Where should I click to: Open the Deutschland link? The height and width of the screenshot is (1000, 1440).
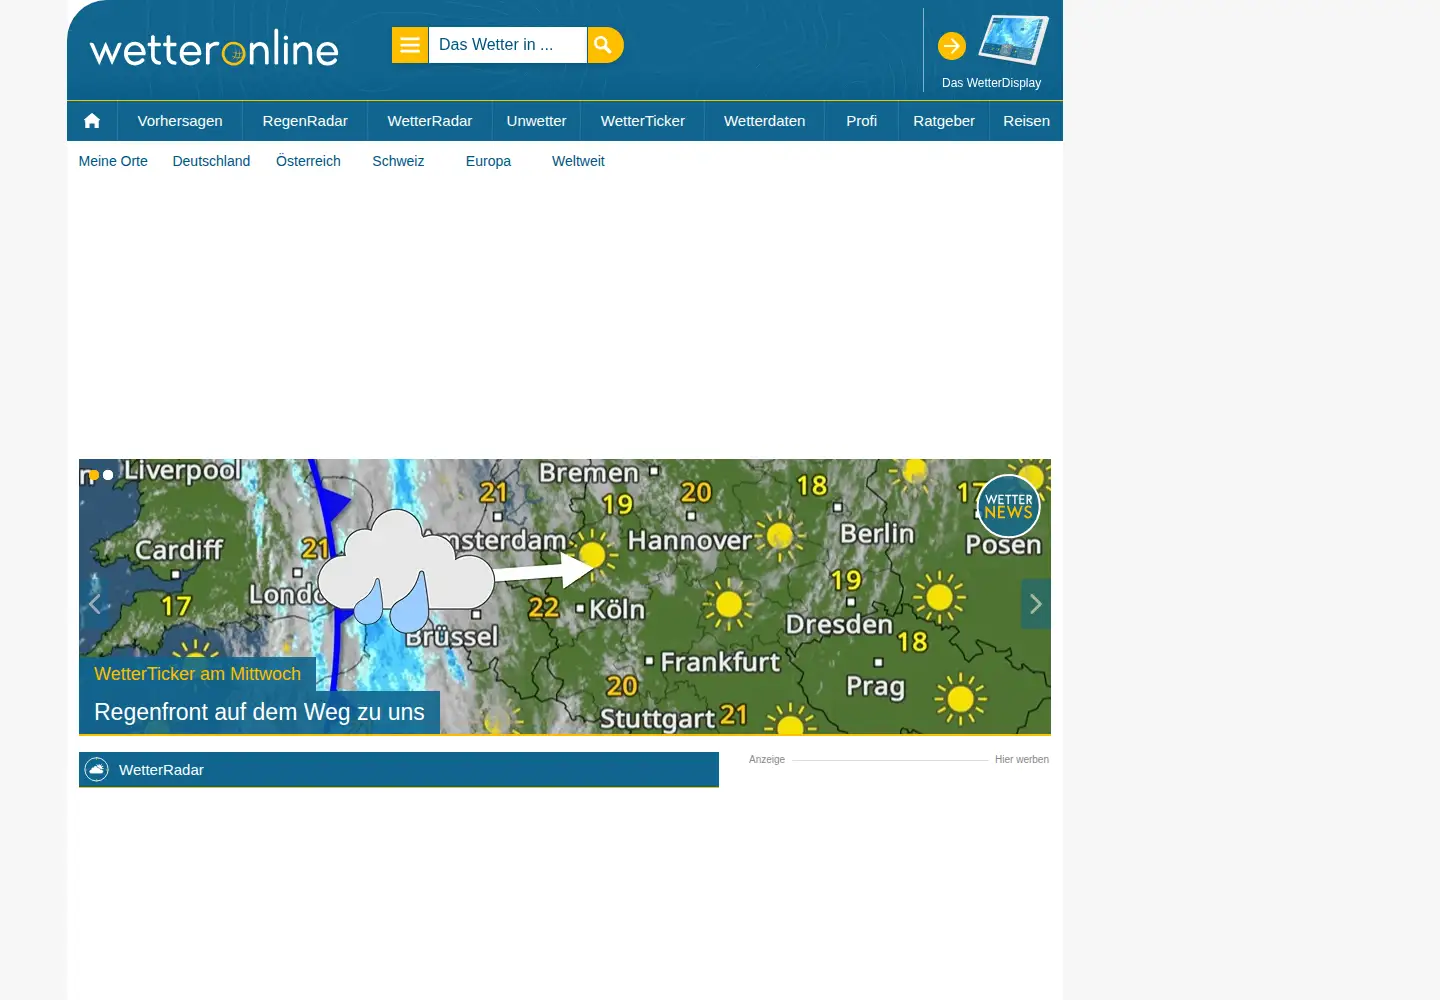[x=211, y=161]
